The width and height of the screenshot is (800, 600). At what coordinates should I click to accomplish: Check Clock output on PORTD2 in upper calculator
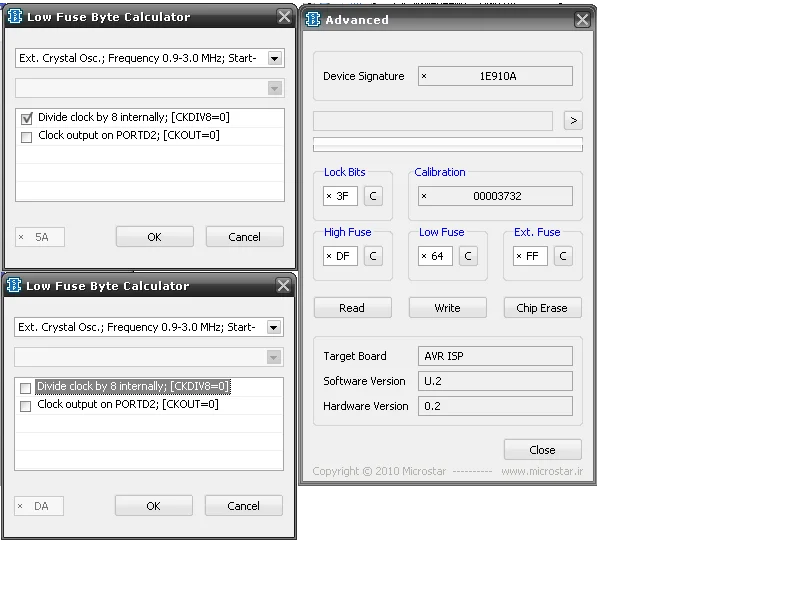[27, 137]
